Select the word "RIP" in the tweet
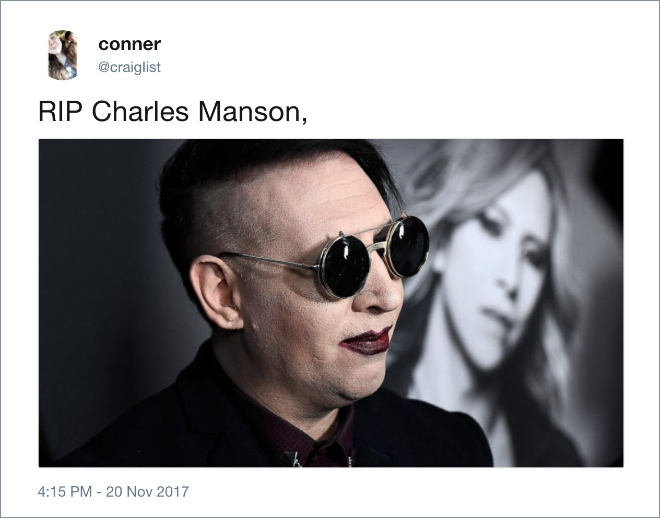Image resolution: width=660 pixels, height=518 pixels. (60, 112)
